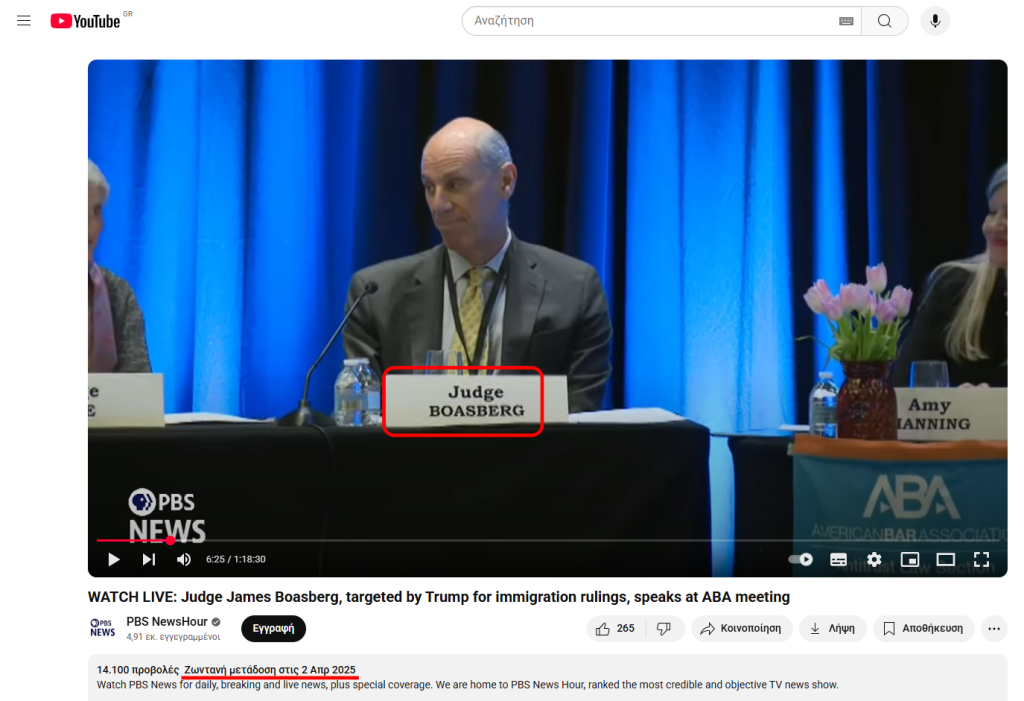Subscribe using the Εγγραφή button
This screenshot has width=1024, height=701.
273,628
